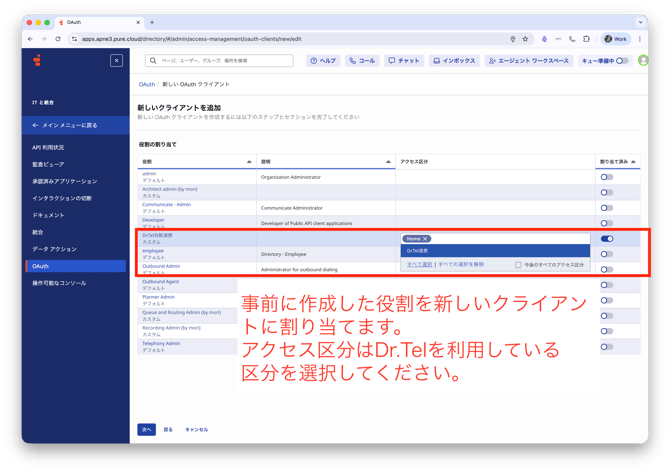Click the page search field

click(219, 61)
